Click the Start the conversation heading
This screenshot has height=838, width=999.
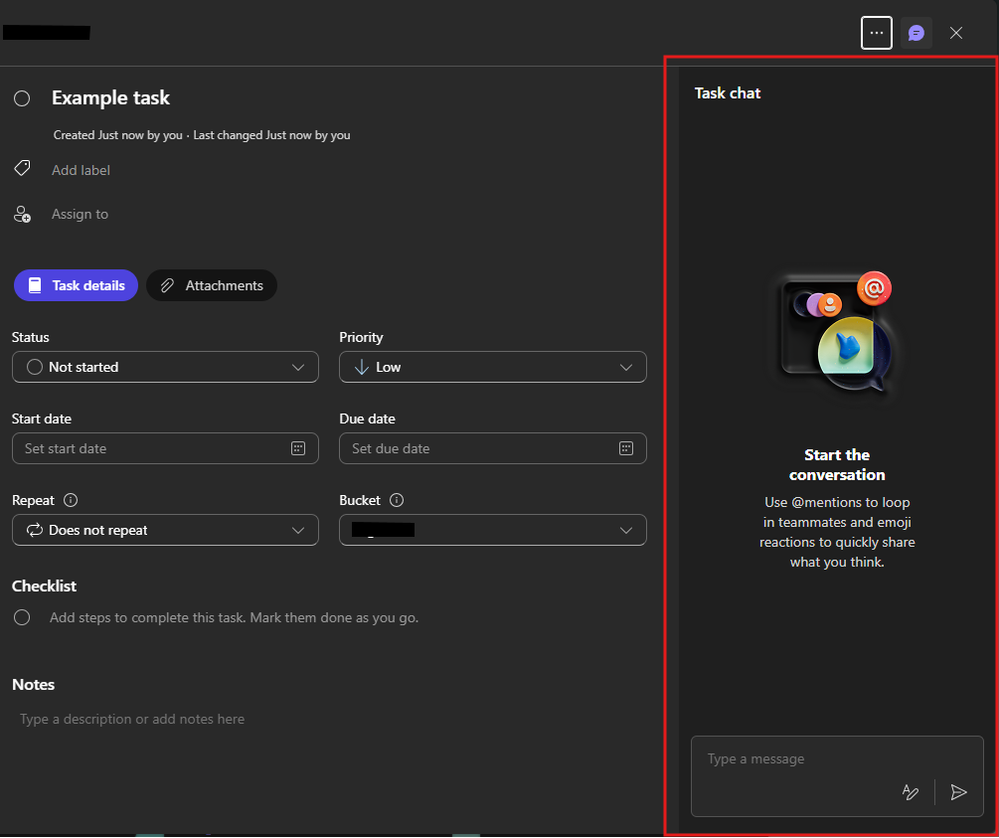click(x=837, y=465)
